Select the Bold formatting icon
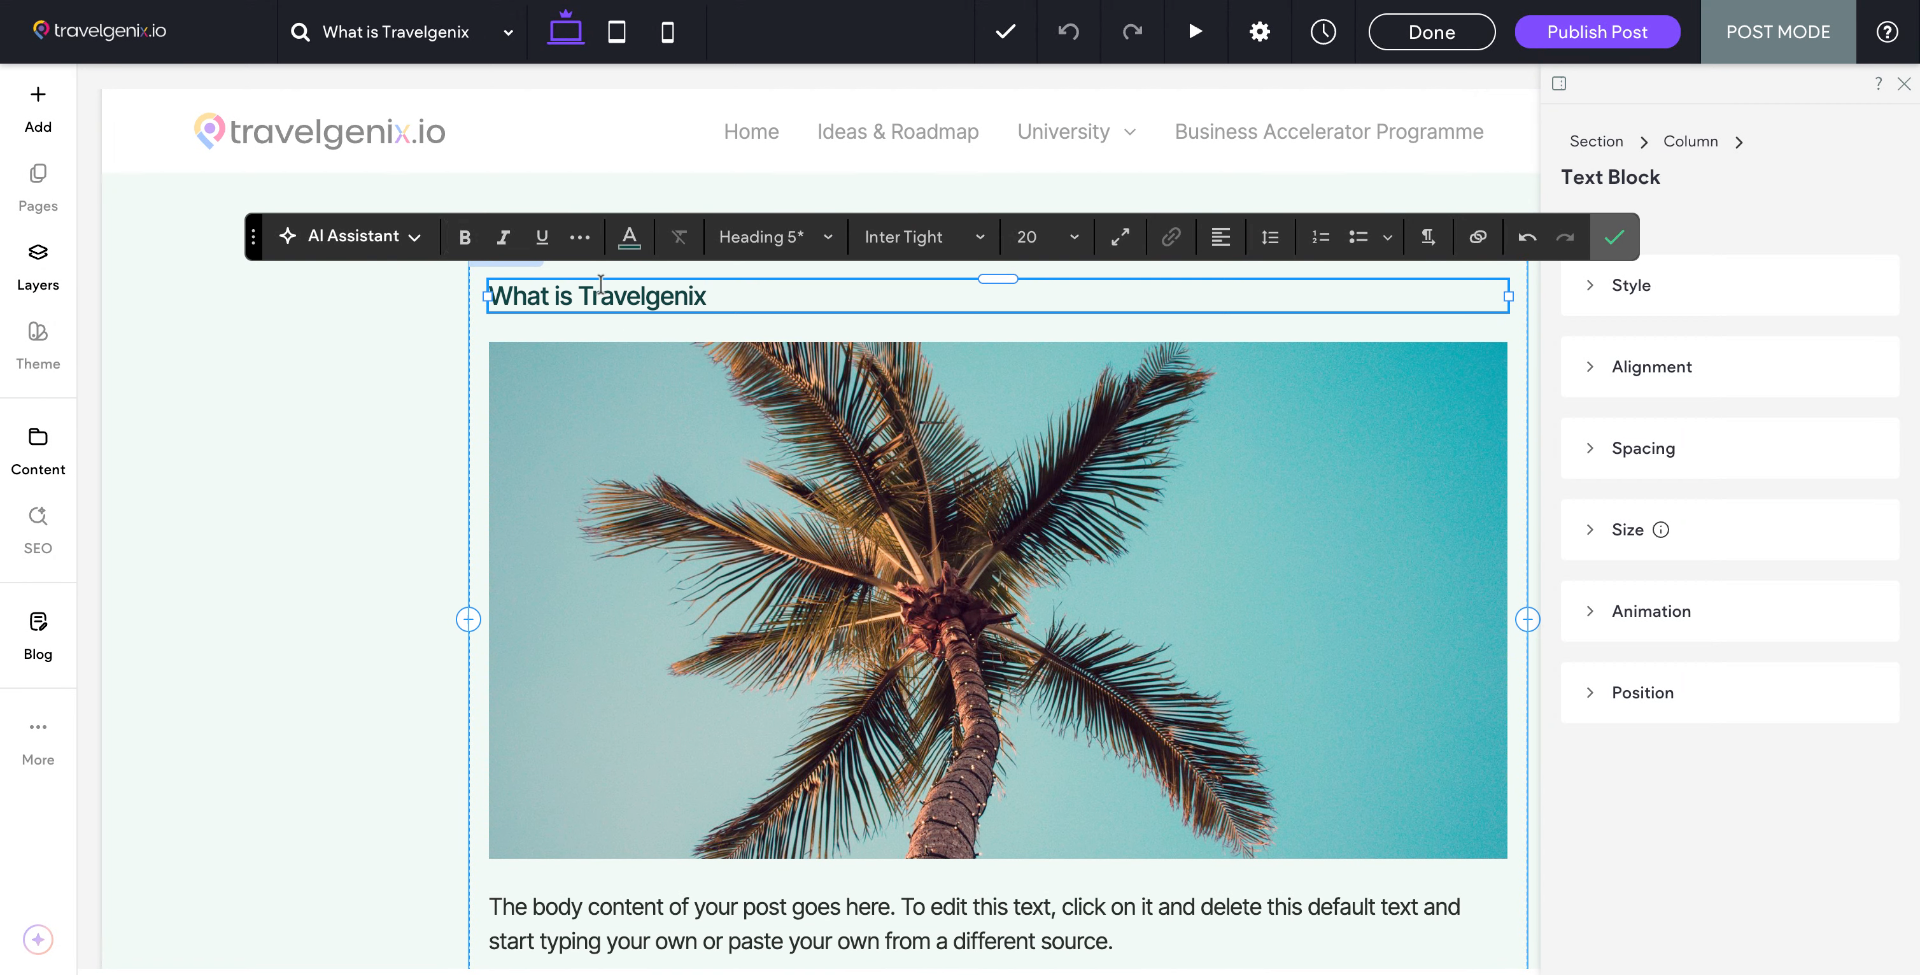 pyautogui.click(x=464, y=237)
